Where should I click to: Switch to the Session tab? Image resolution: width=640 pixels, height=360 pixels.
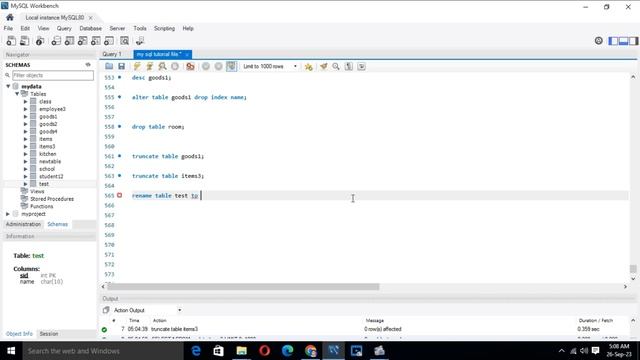(x=49, y=333)
